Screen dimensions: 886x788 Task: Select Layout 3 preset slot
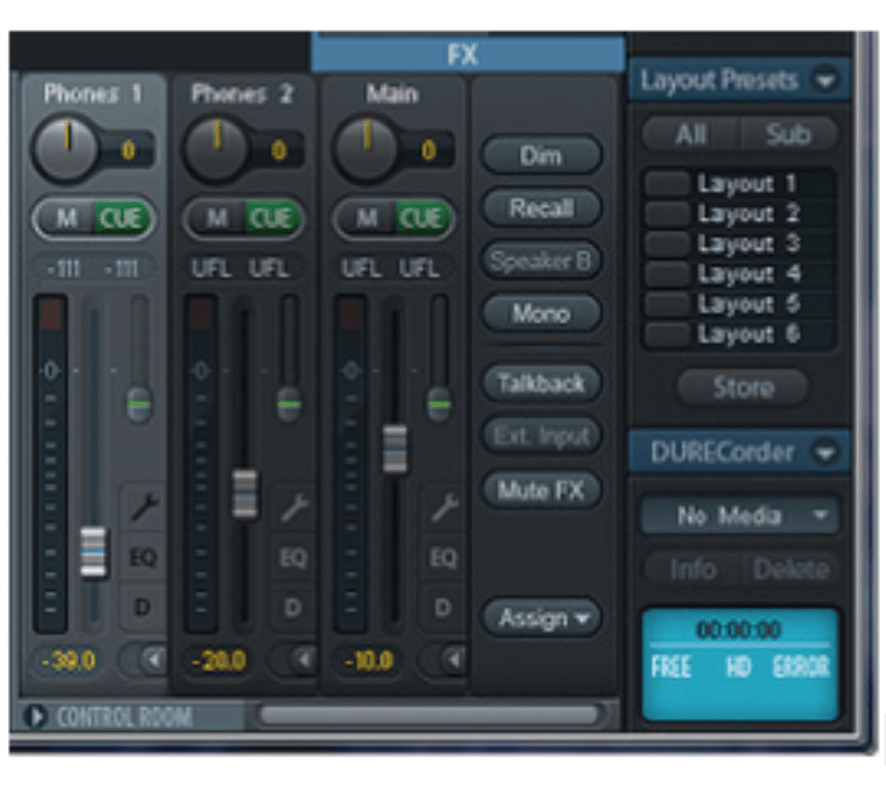tap(668, 244)
